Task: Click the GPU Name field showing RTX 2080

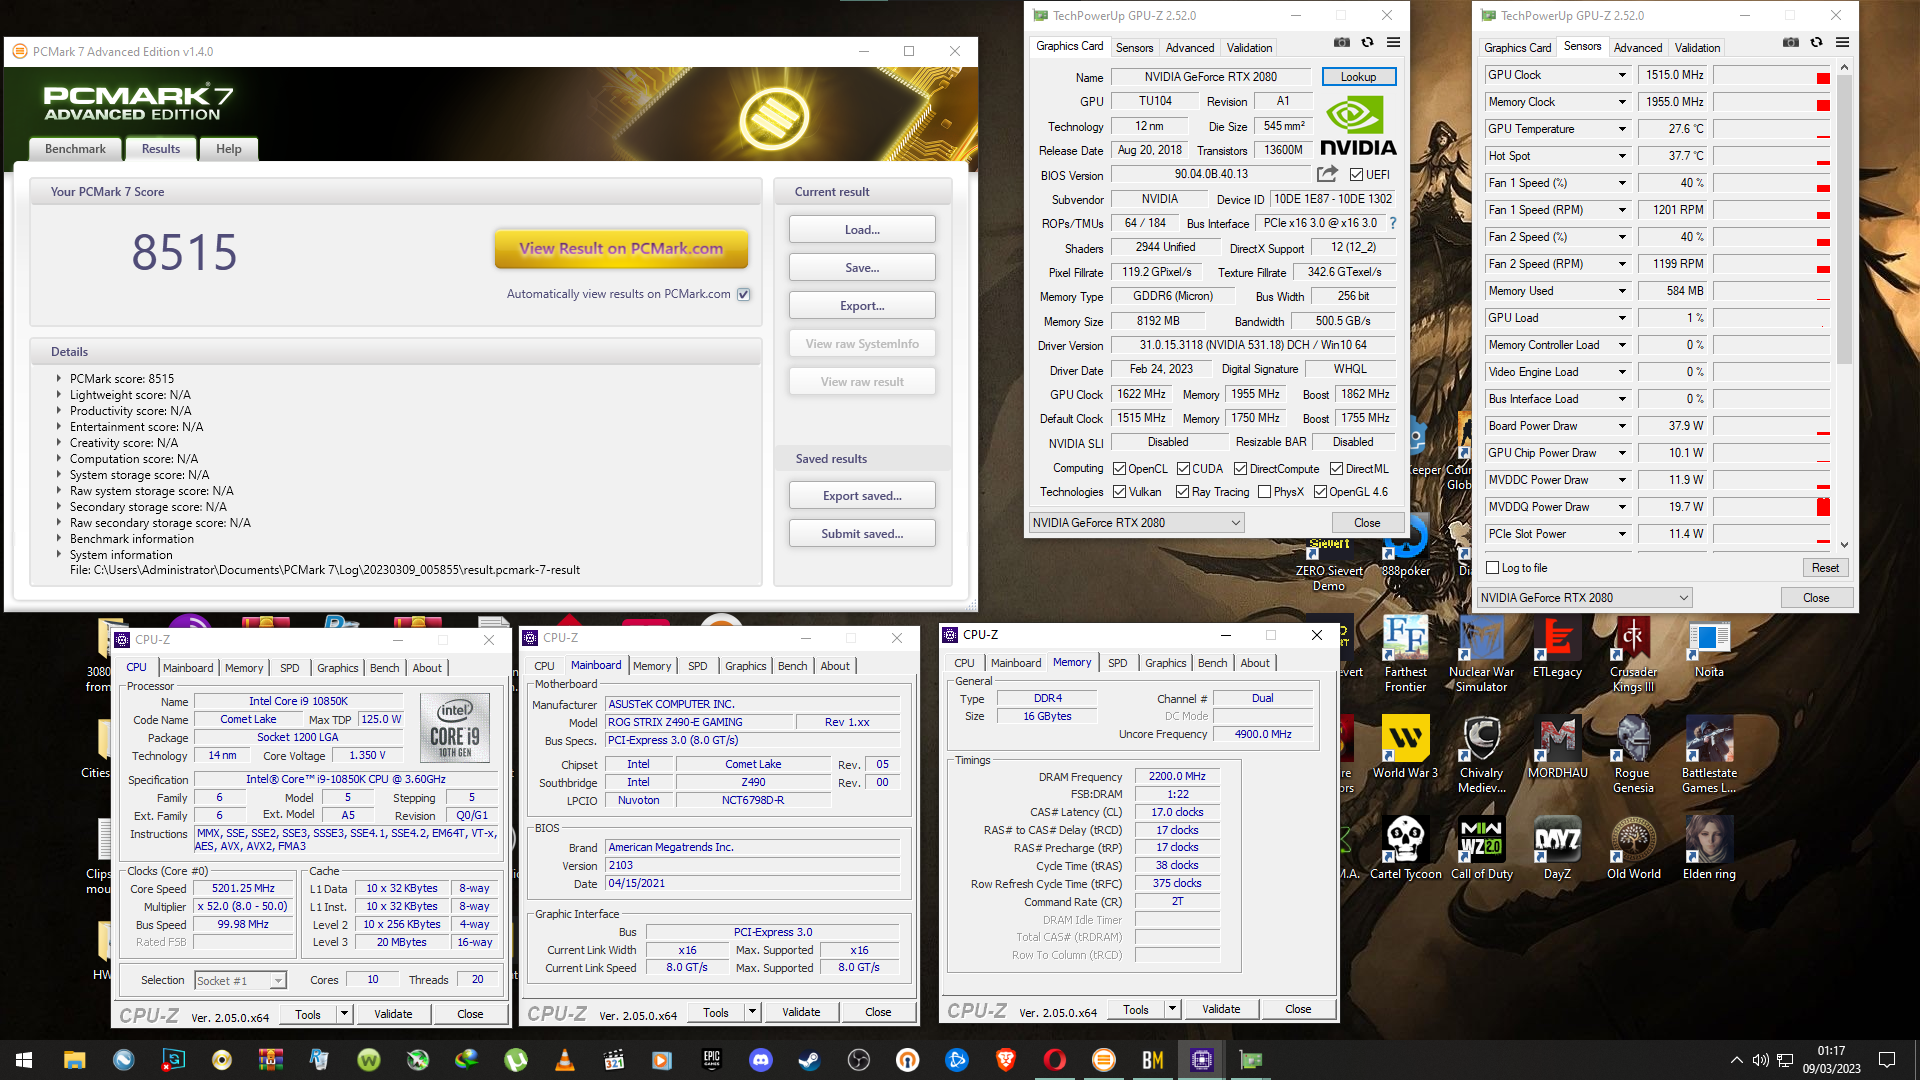Action: (1211, 76)
